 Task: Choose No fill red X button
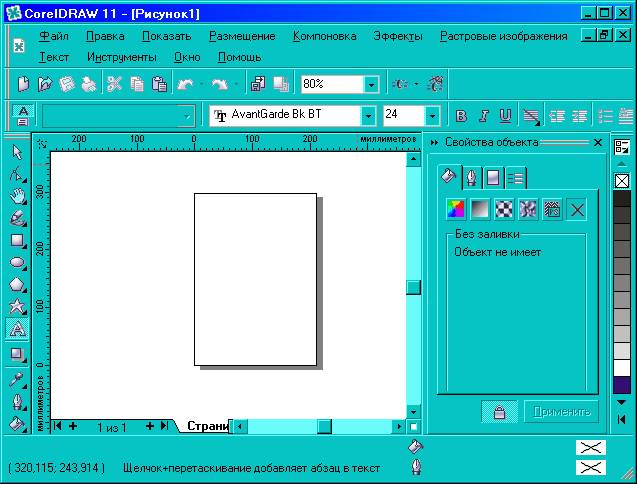577,210
